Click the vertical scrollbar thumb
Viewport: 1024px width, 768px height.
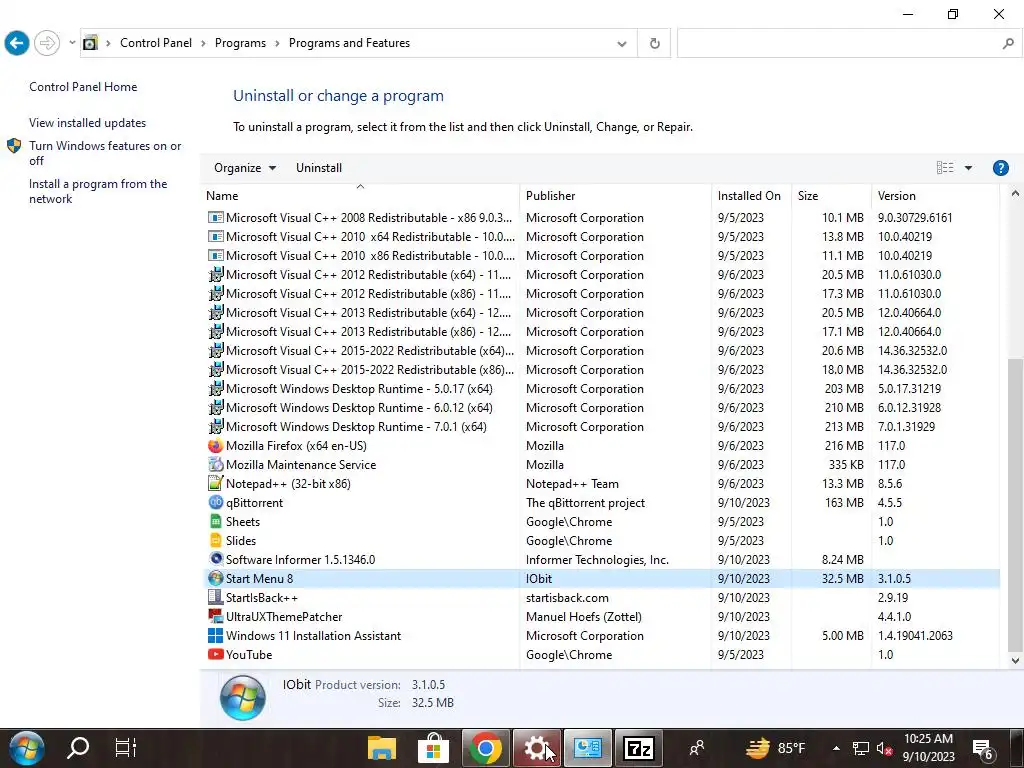point(1015,504)
